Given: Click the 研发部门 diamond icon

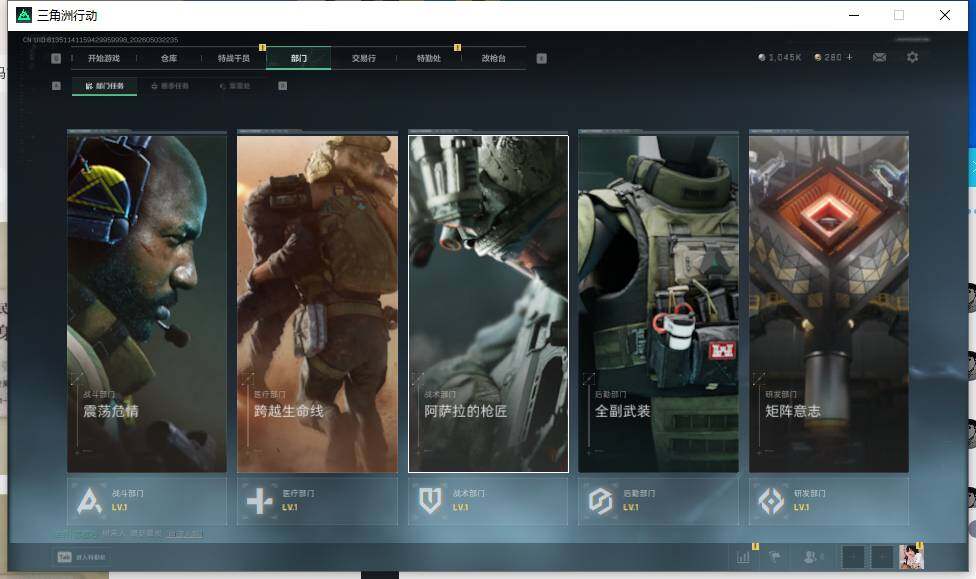Looking at the screenshot, I should point(771,501).
